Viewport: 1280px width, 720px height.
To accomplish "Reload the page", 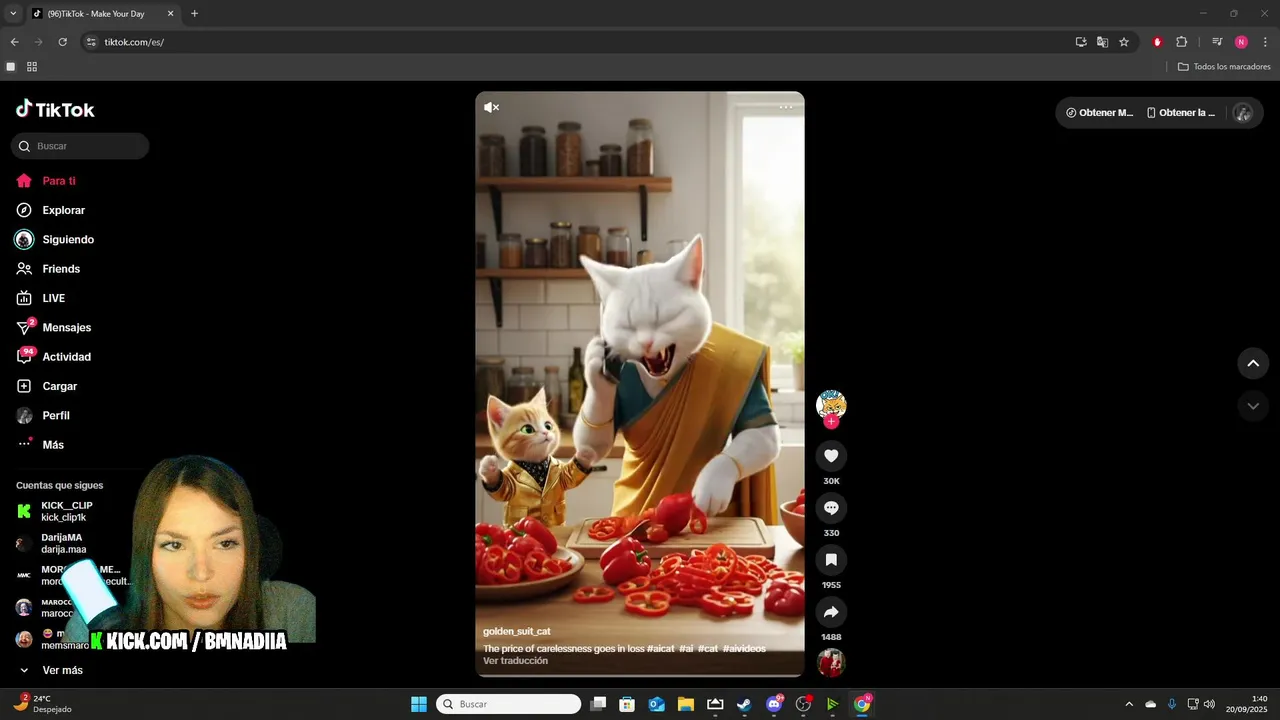I will (62, 42).
